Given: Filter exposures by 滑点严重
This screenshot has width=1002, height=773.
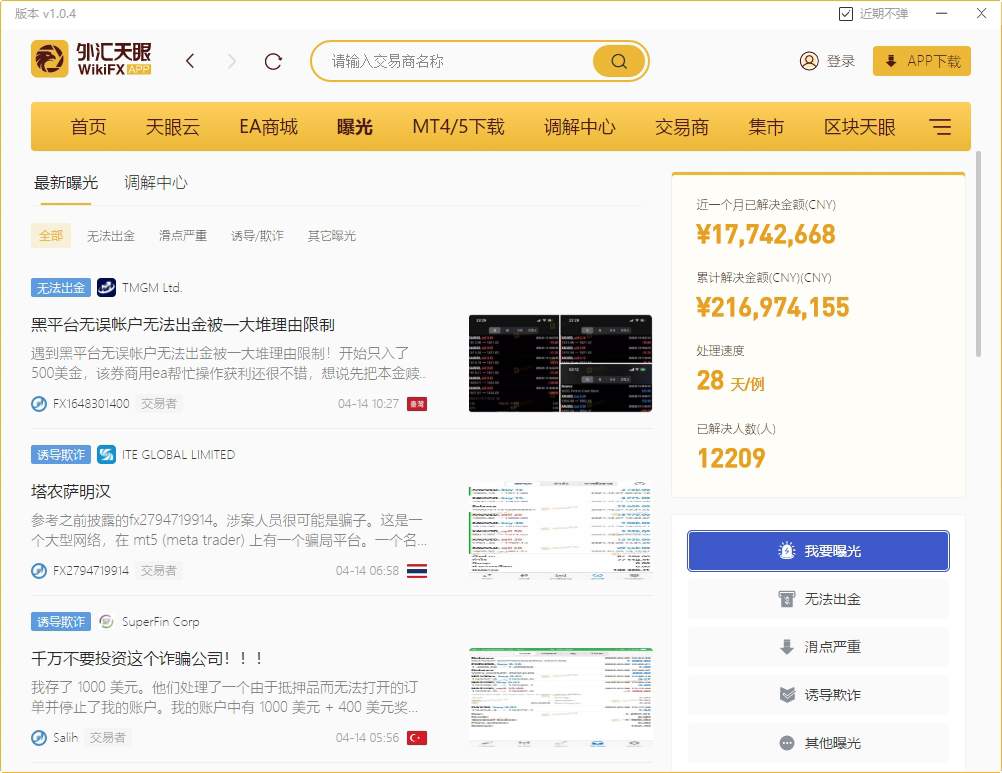Looking at the screenshot, I should 183,236.
